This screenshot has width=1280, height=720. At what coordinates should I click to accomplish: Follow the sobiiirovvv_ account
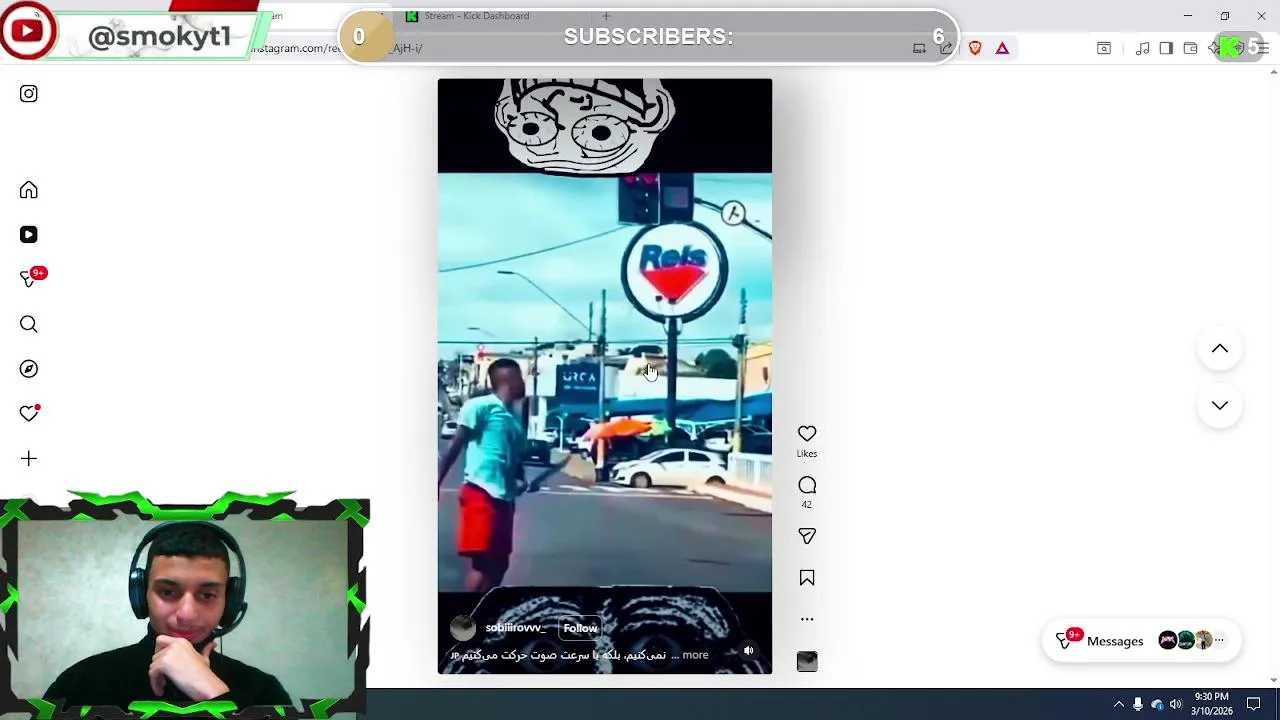coord(580,628)
